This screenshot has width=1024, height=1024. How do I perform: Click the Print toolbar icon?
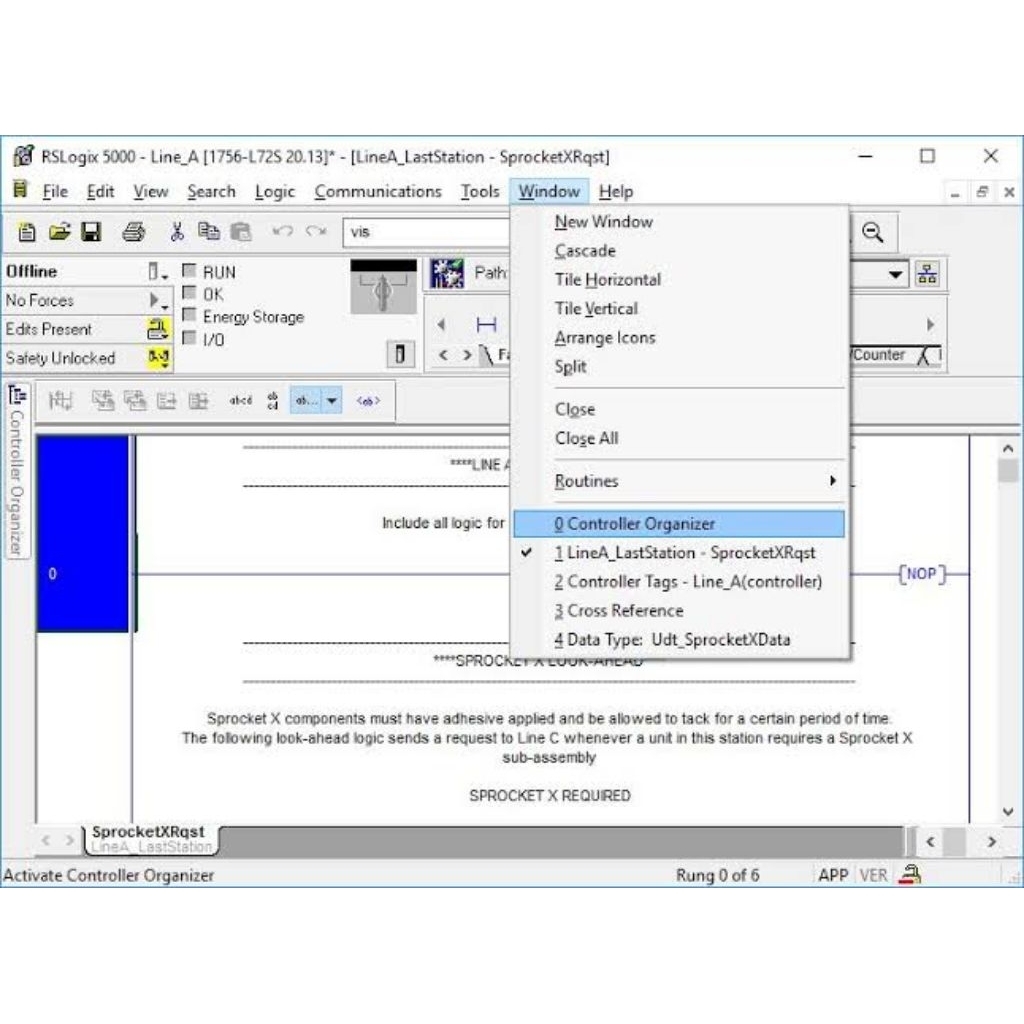(134, 232)
